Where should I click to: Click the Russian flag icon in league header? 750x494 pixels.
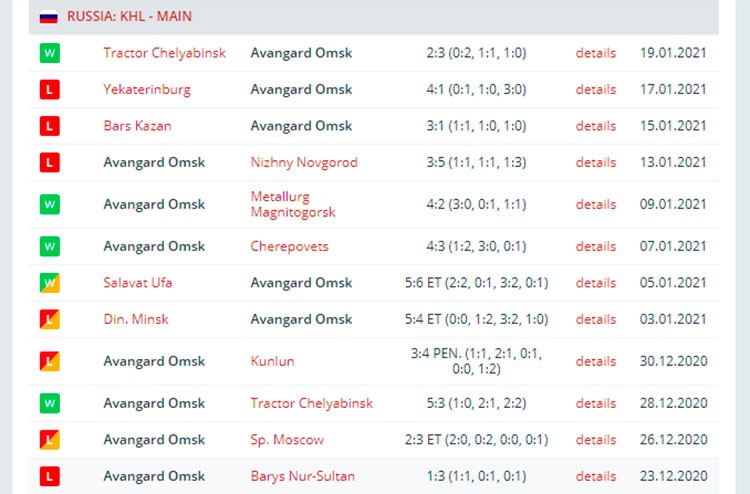[49, 17]
